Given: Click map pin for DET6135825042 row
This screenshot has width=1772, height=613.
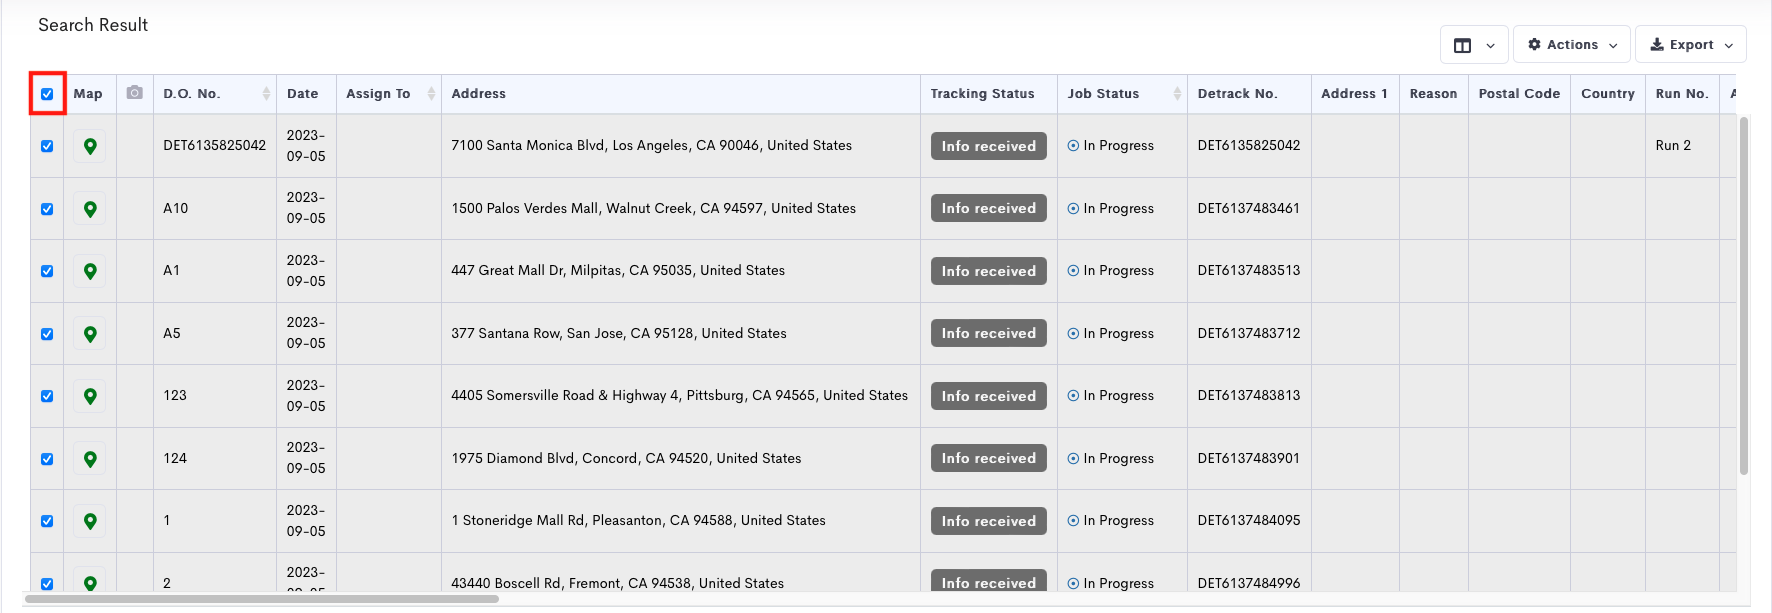Looking at the screenshot, I should [90, 146].
